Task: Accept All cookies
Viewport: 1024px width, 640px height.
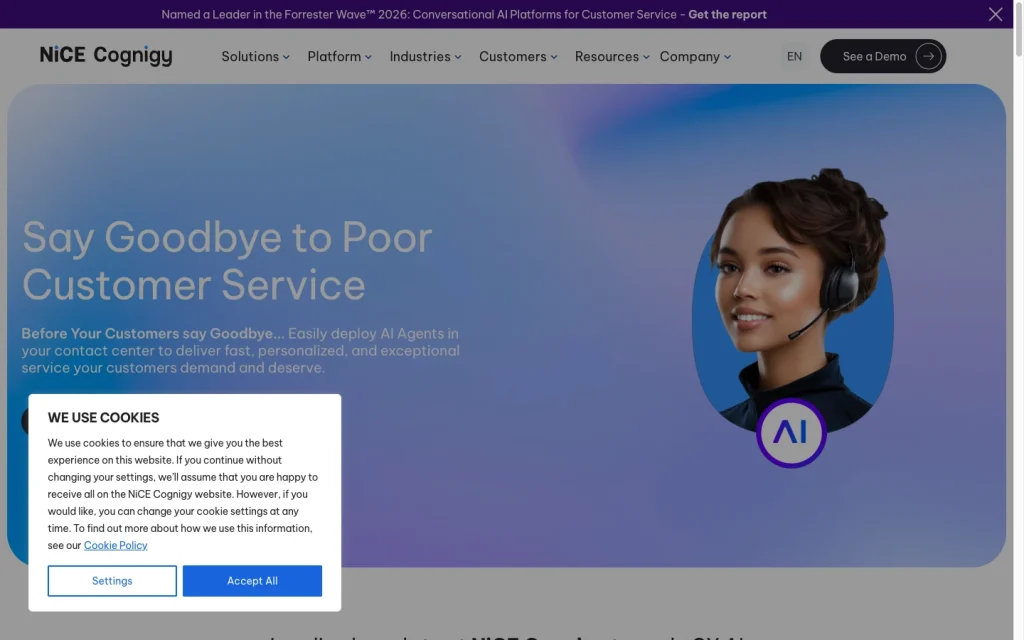Action: click(x=252, y=581)
